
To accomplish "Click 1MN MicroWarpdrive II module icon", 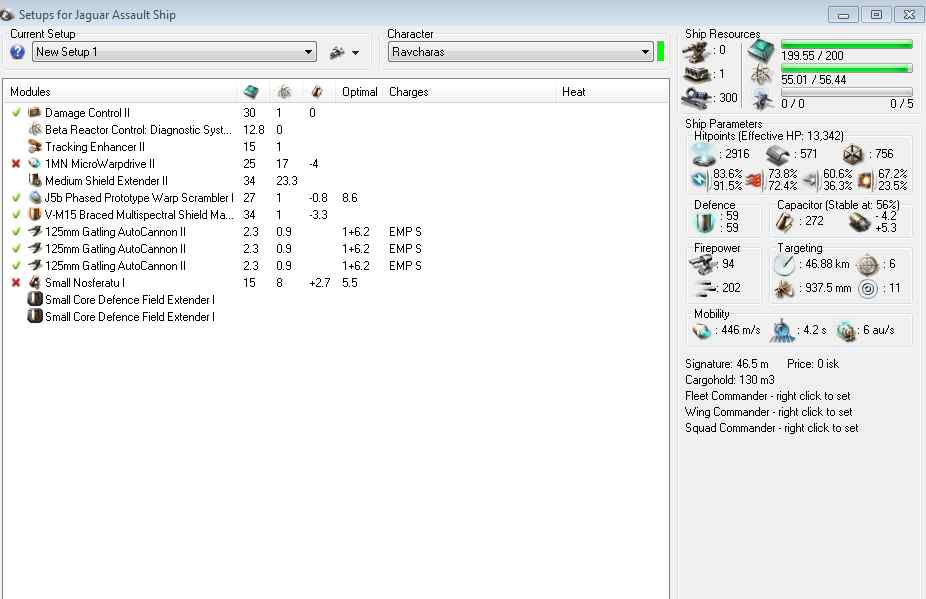I will tap(35, 164).
